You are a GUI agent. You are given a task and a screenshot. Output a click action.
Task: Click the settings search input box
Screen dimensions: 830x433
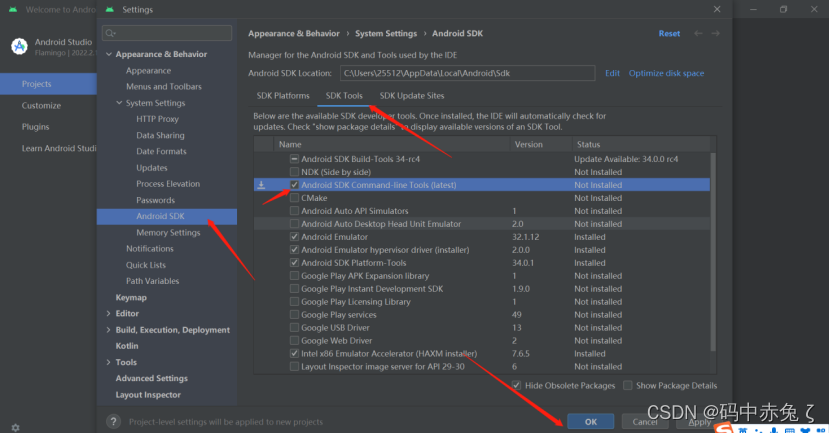167,33
